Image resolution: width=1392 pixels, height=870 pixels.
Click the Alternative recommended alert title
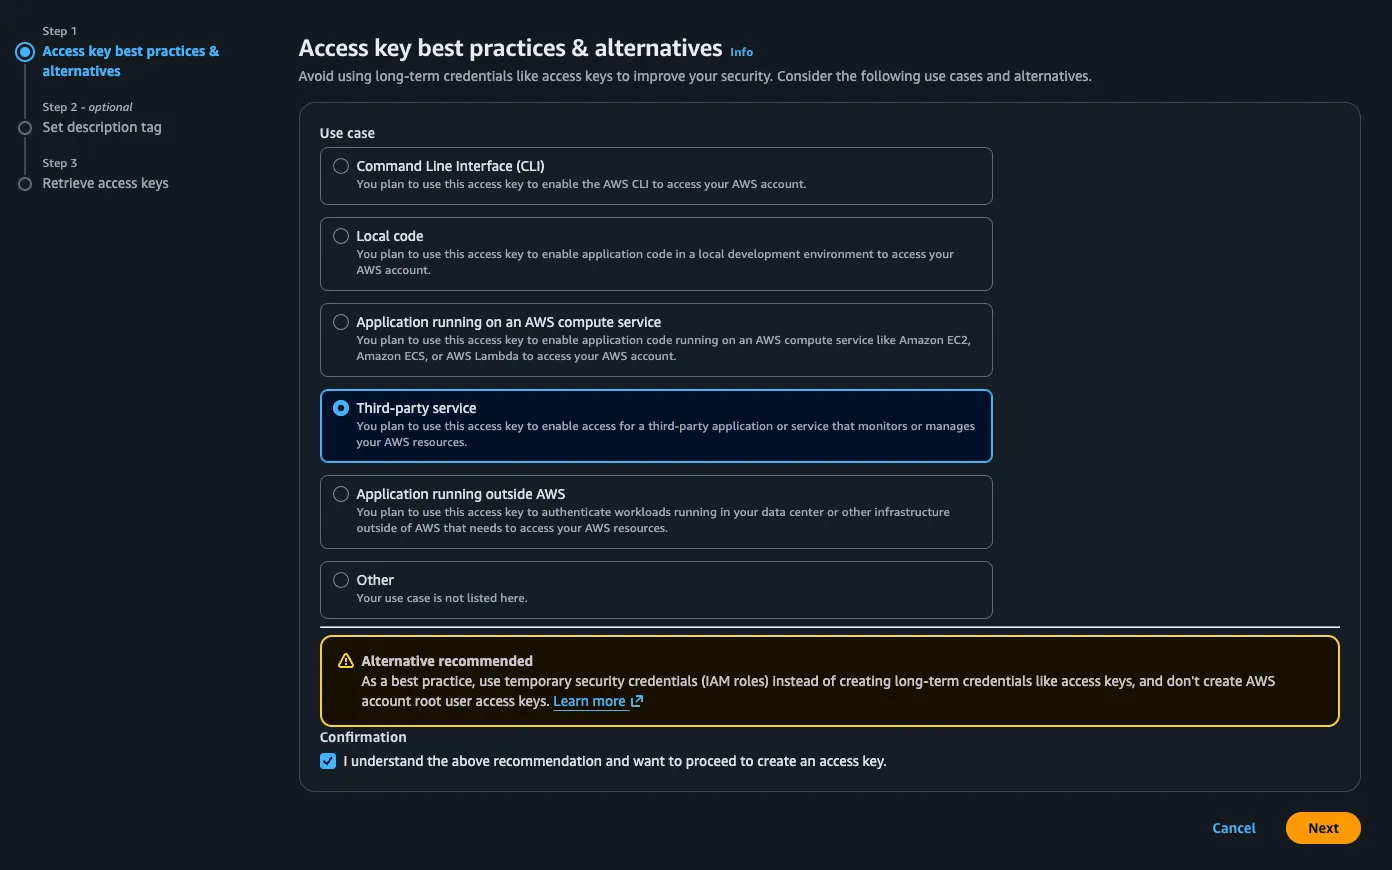447,661
